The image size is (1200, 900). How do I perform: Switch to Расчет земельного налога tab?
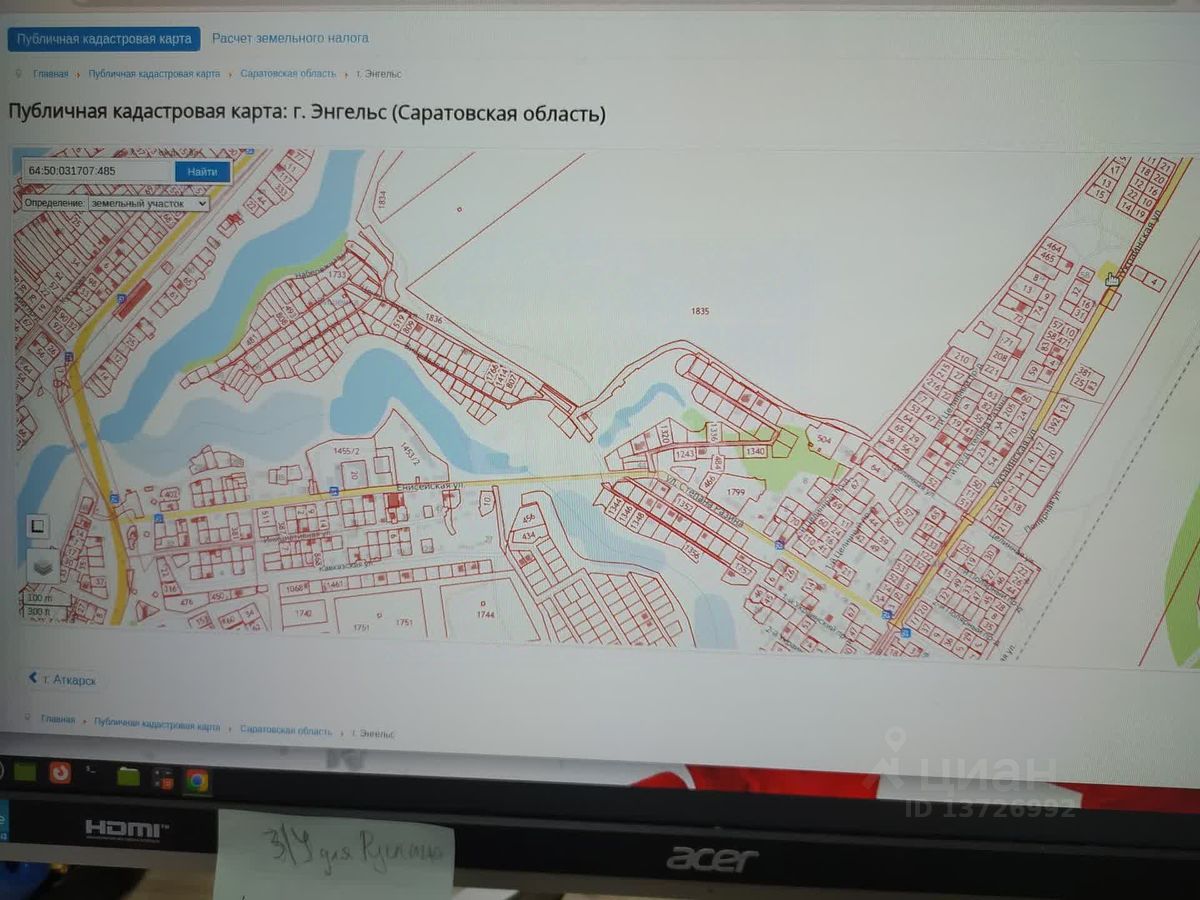[290, 38]
